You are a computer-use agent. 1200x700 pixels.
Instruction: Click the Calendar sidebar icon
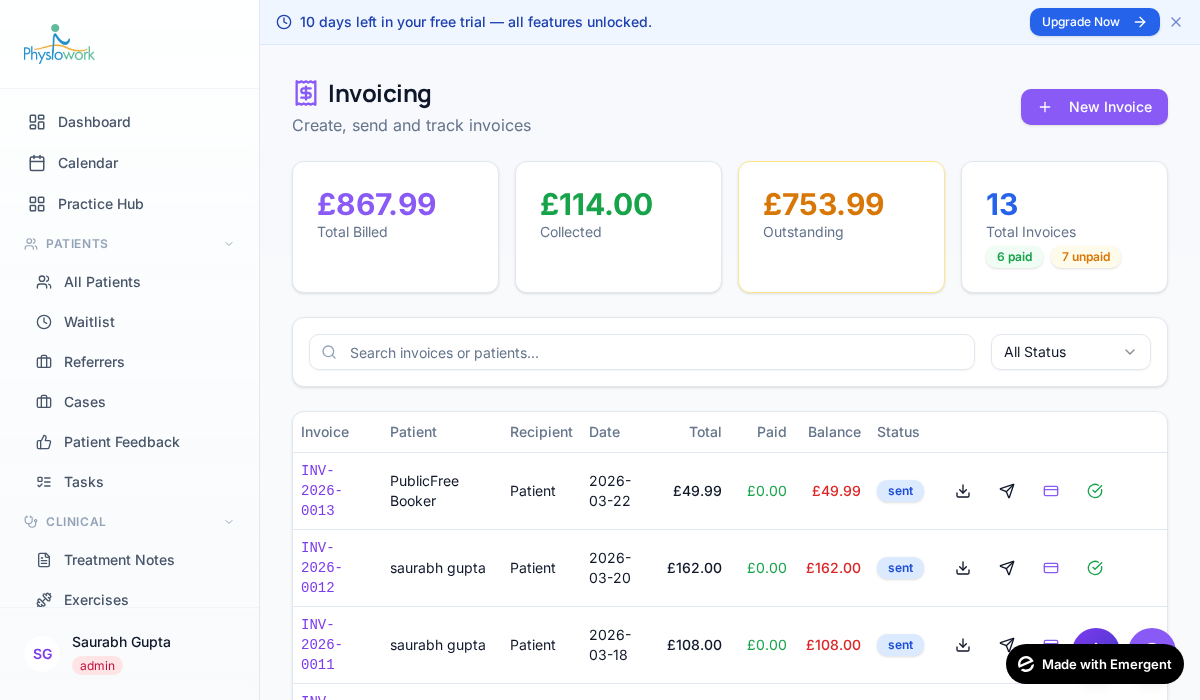pyautogui.click(x=37, y=163)
